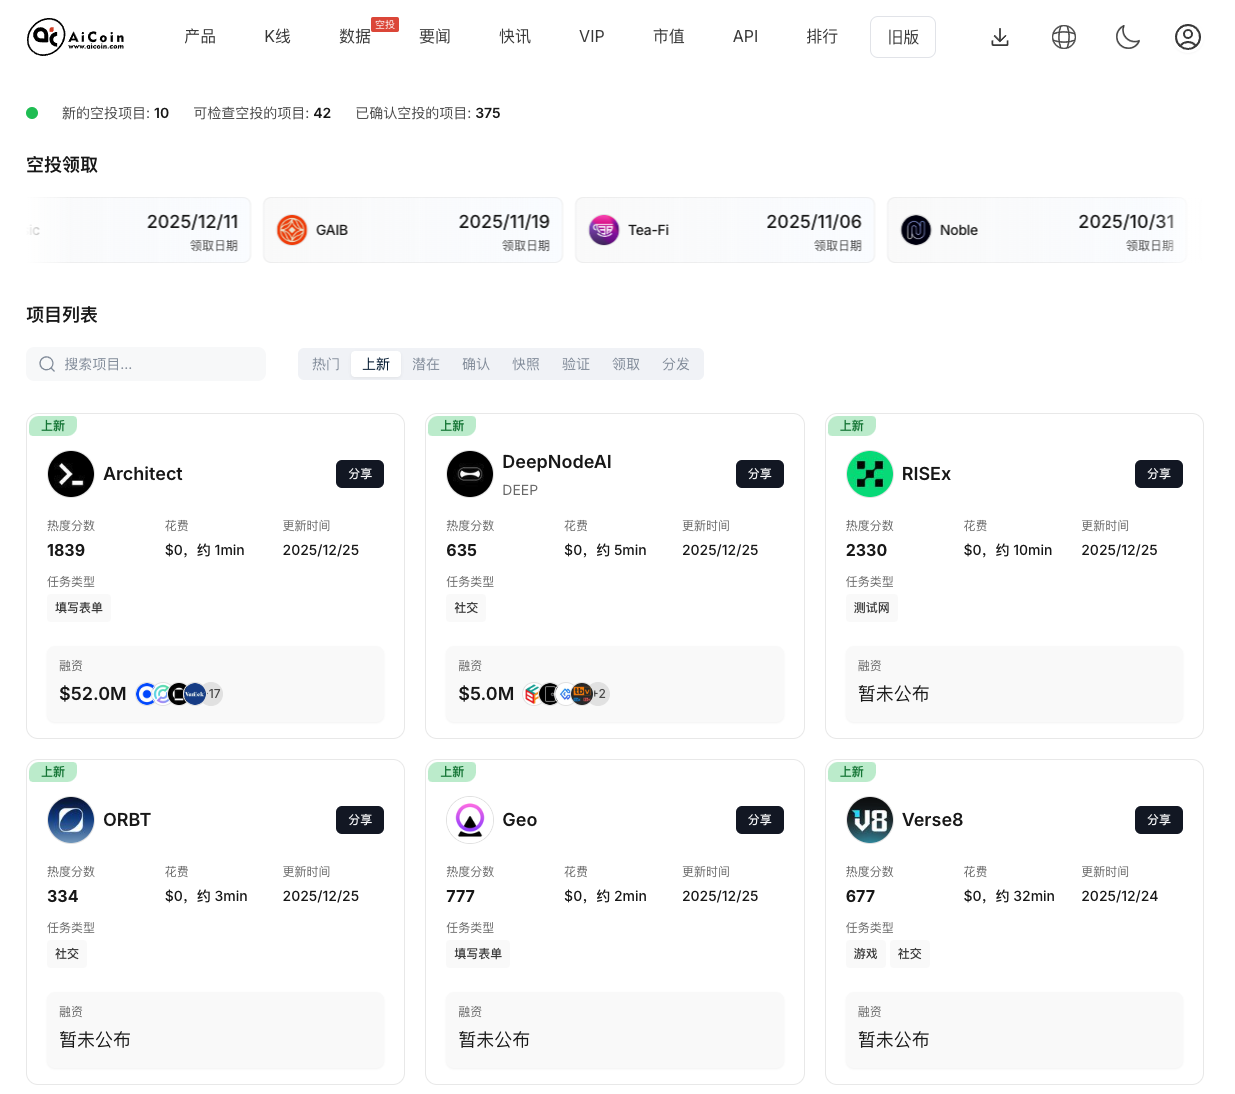Select the 领取 filter option
The width and height of the screenshot is (1235, 1094).
pyautogui.click(x=626, y=364)
